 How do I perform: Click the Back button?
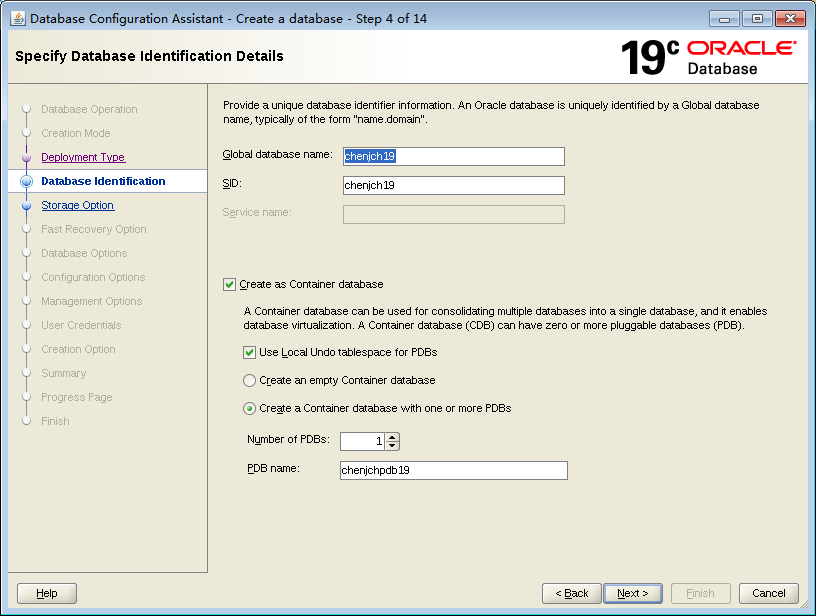tap(571, 593)
